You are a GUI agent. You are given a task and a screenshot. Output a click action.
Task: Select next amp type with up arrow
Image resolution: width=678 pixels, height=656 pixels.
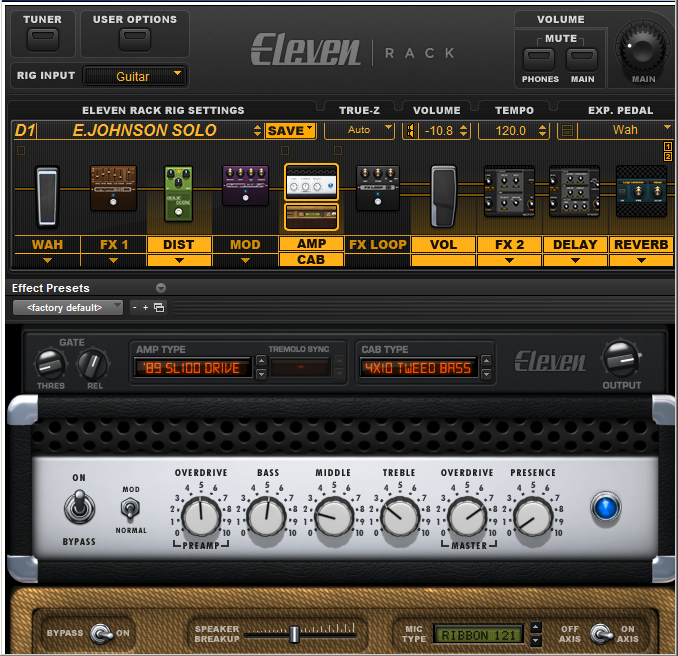(261, 360)
